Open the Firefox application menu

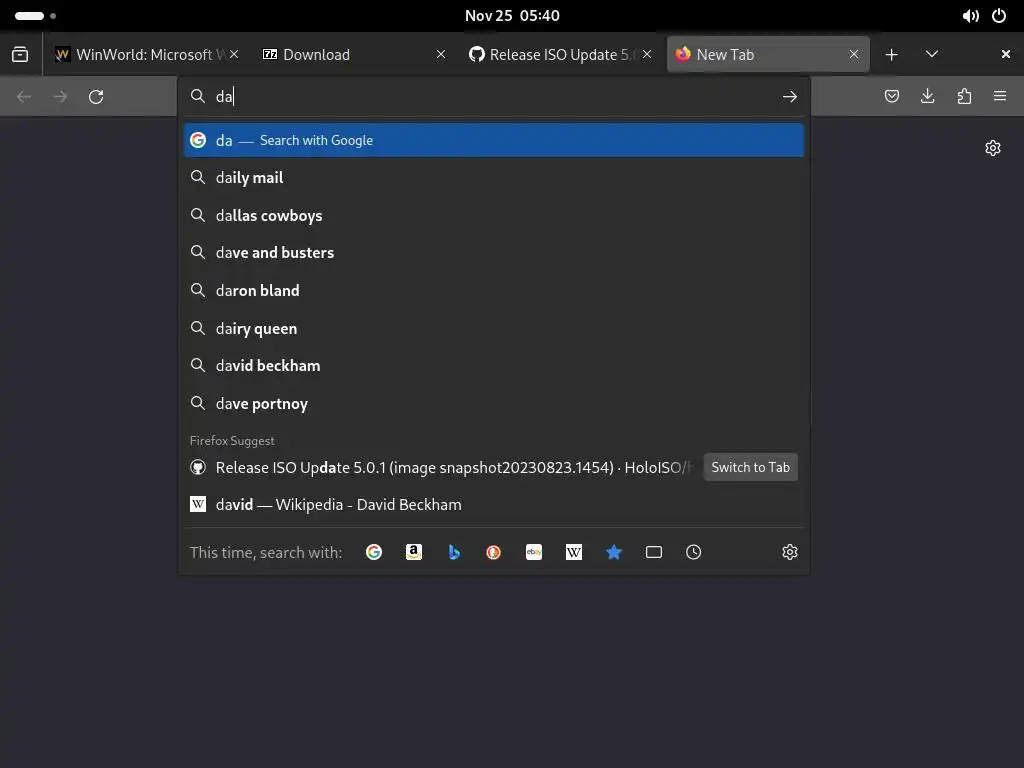click(1000, 96)
